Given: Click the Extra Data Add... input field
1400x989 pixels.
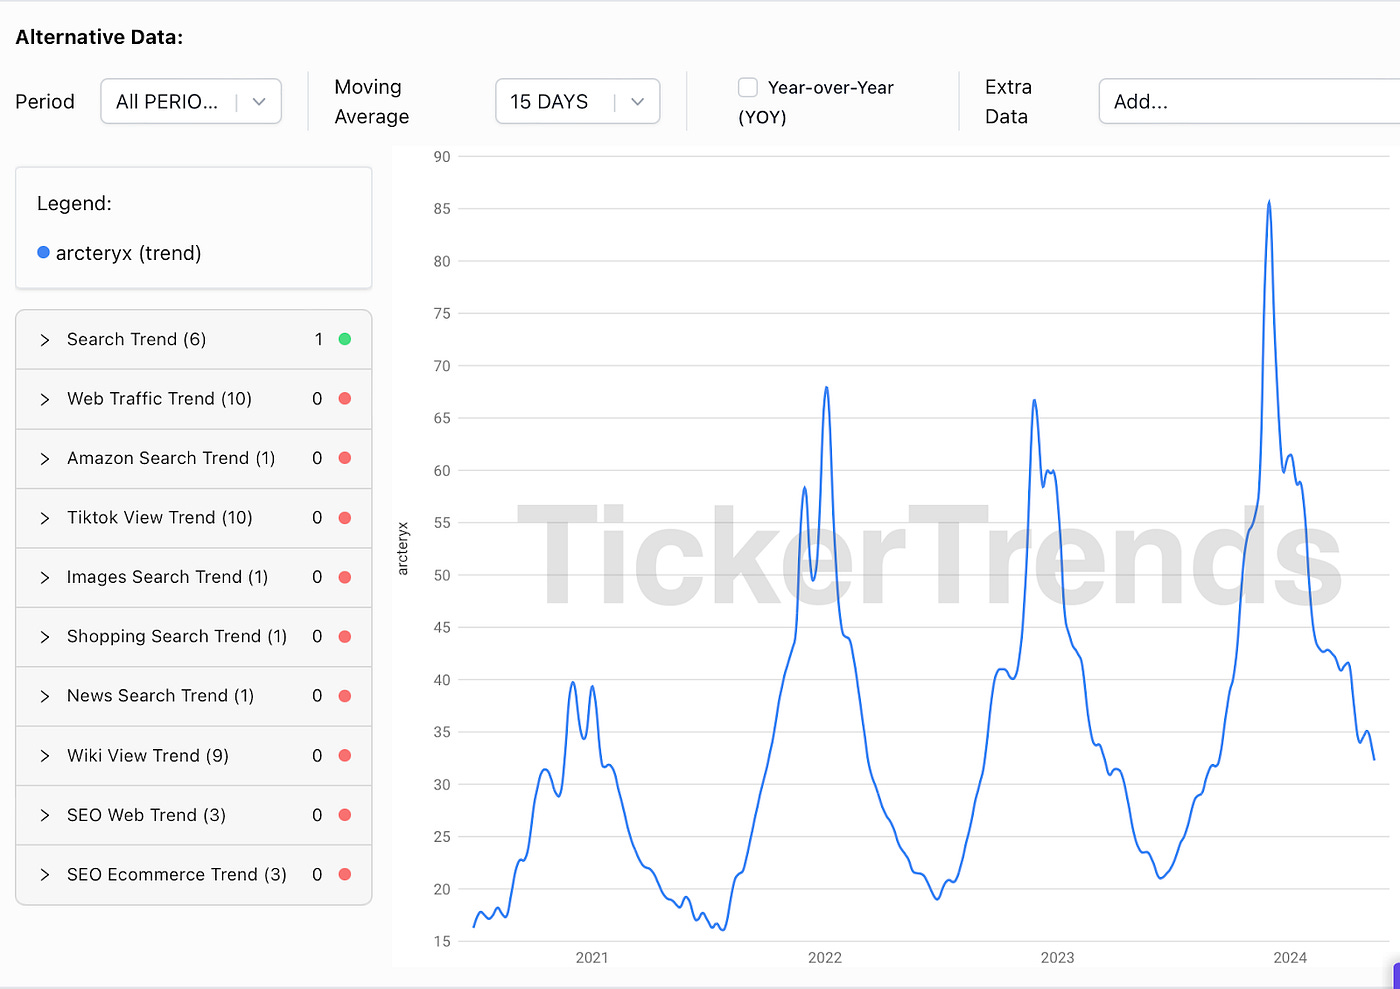Looking at the screenshot, I should pyautogui.click(x=1249, y=101).
